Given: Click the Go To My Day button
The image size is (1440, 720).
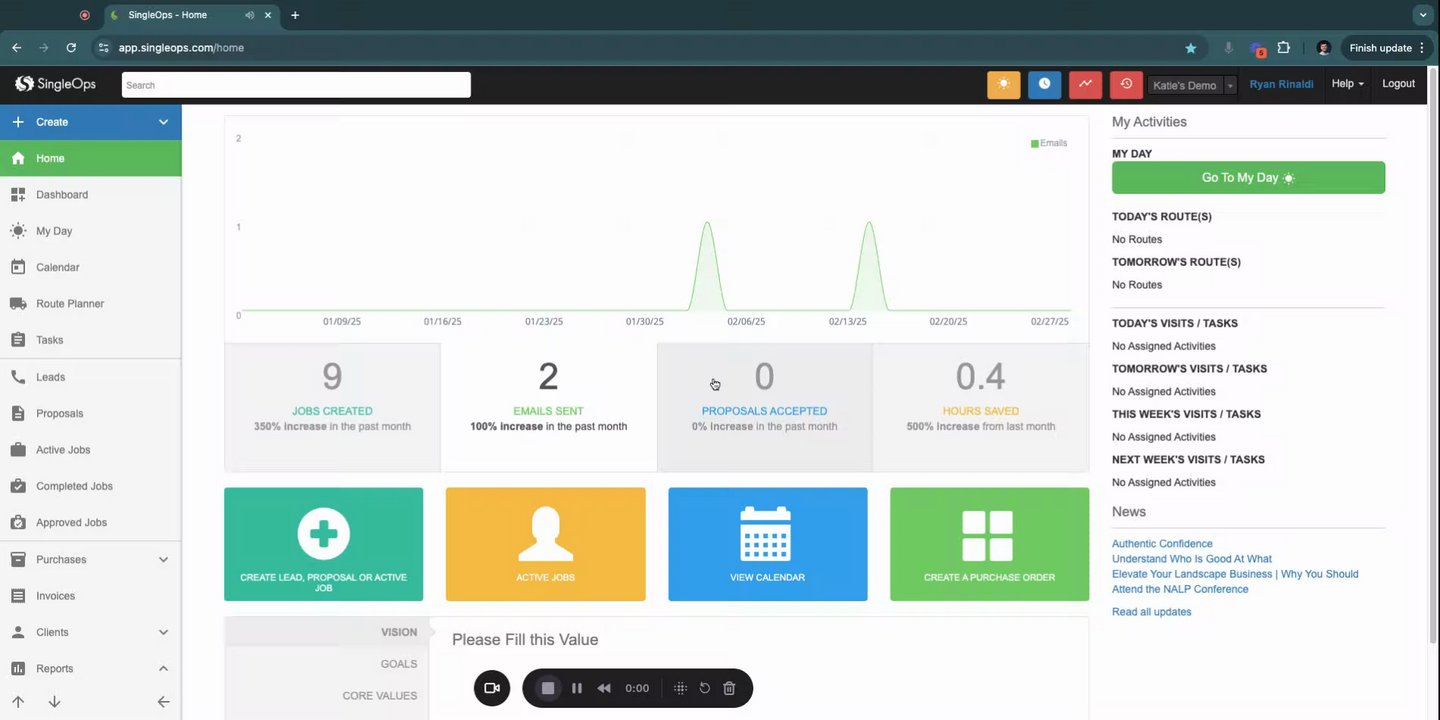Looking at the screenshot, I should click(1248, 177).
